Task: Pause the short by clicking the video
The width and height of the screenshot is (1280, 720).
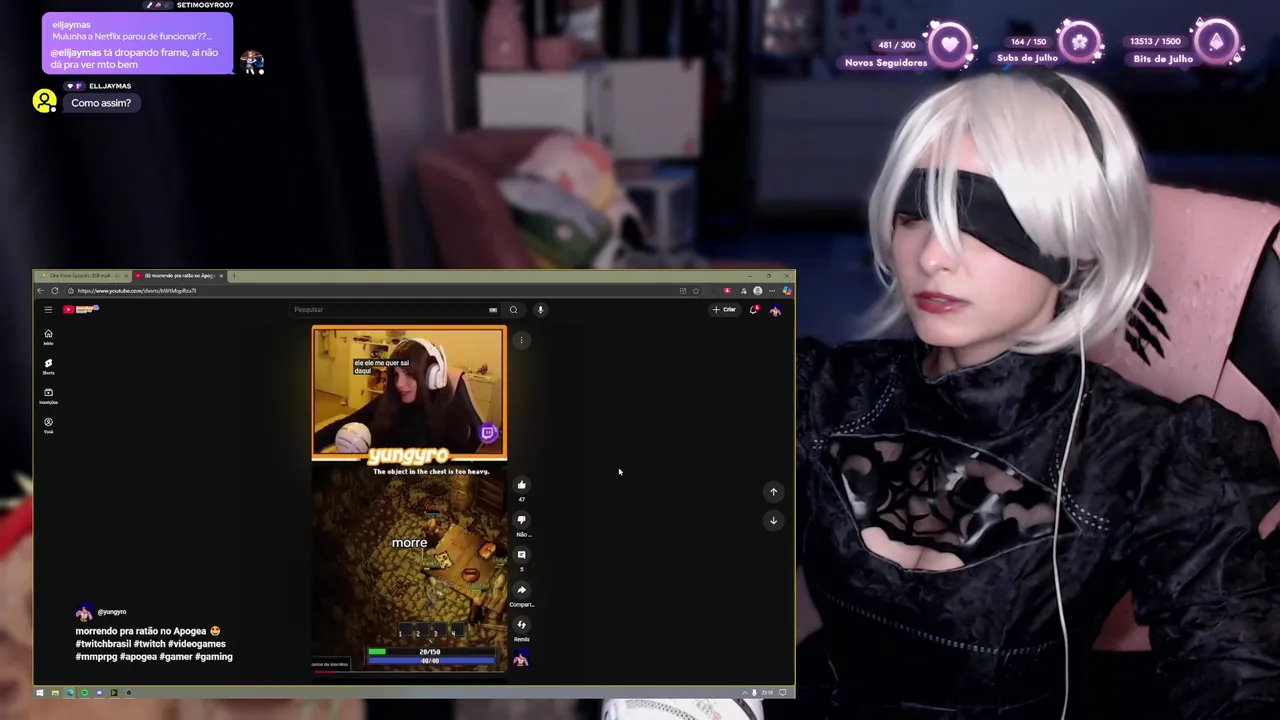Action: click(x=409, y=498)
